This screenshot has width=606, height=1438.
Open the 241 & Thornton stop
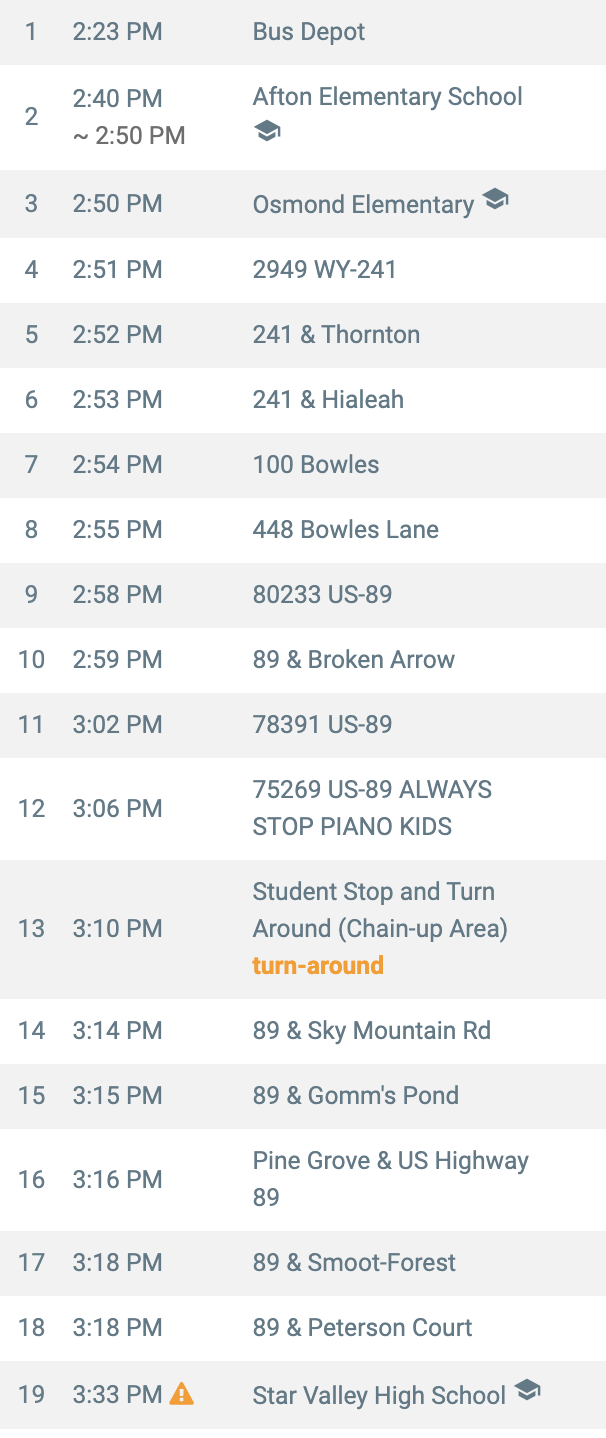[303, 334]
